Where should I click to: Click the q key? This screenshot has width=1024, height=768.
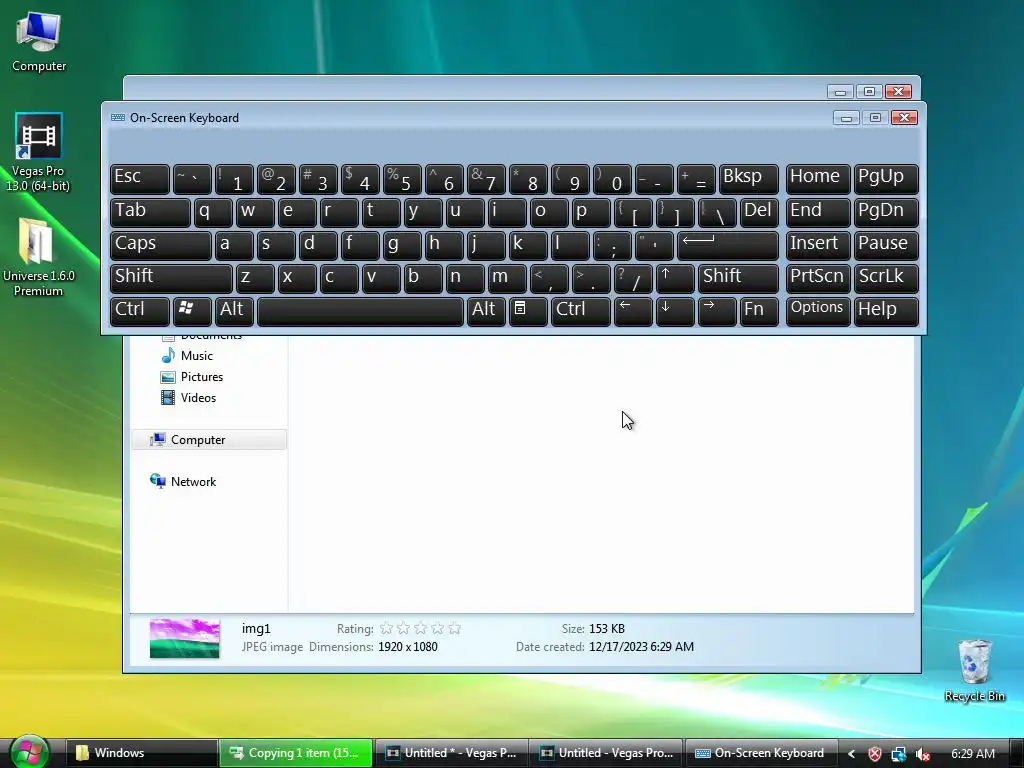[213, 212]
